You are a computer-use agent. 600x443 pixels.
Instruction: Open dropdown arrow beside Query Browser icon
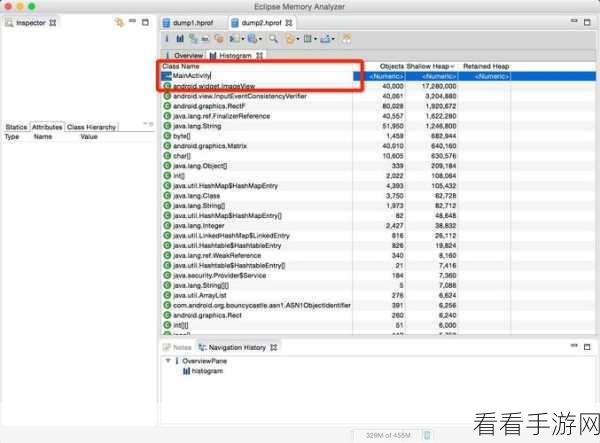click(261, 39)
